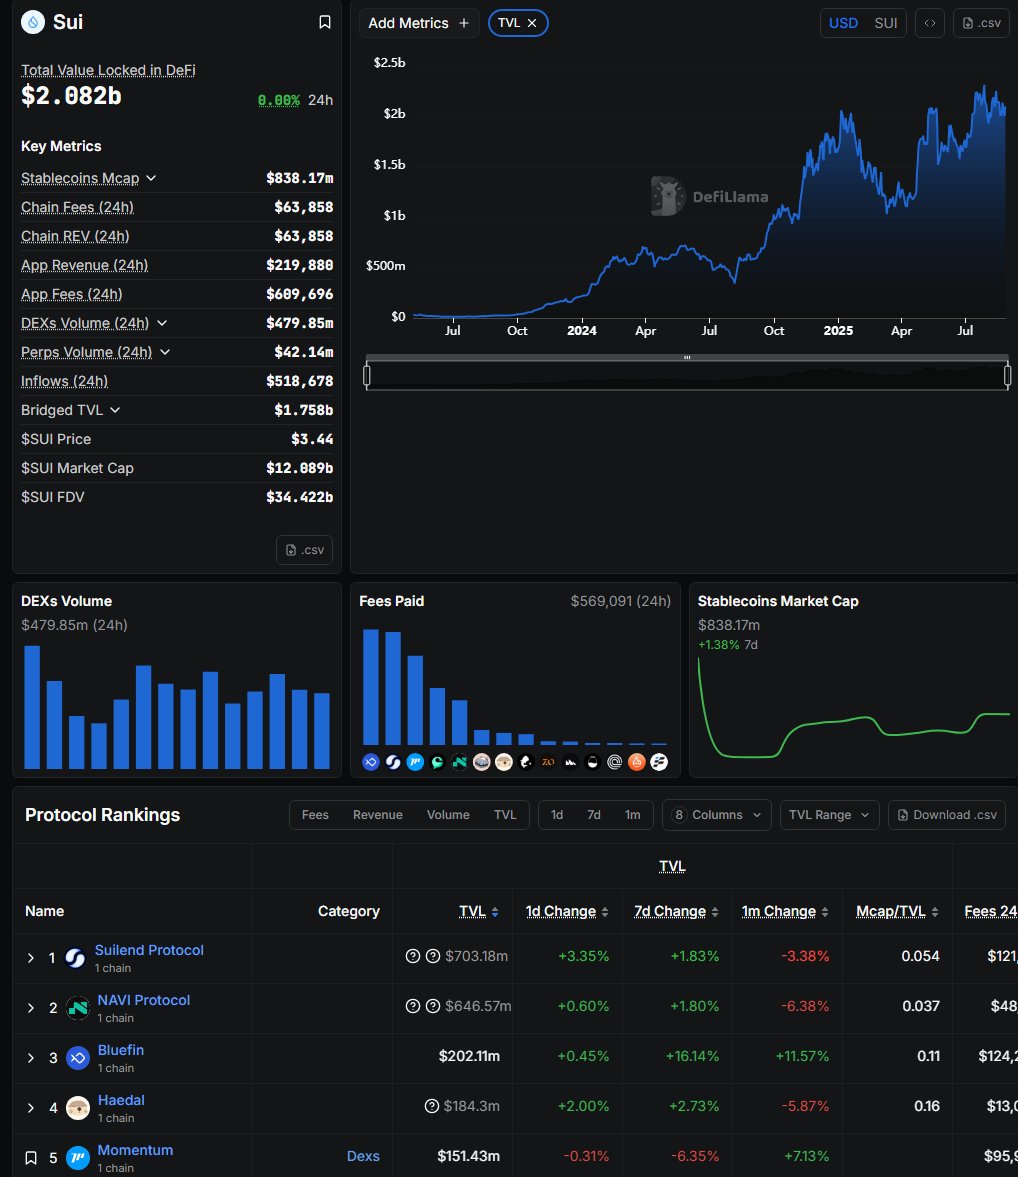The width and height of the screenshot is (1018, 1177).
Task: Click the orange flame icon under Fees Paid
Action: (637, 762)
